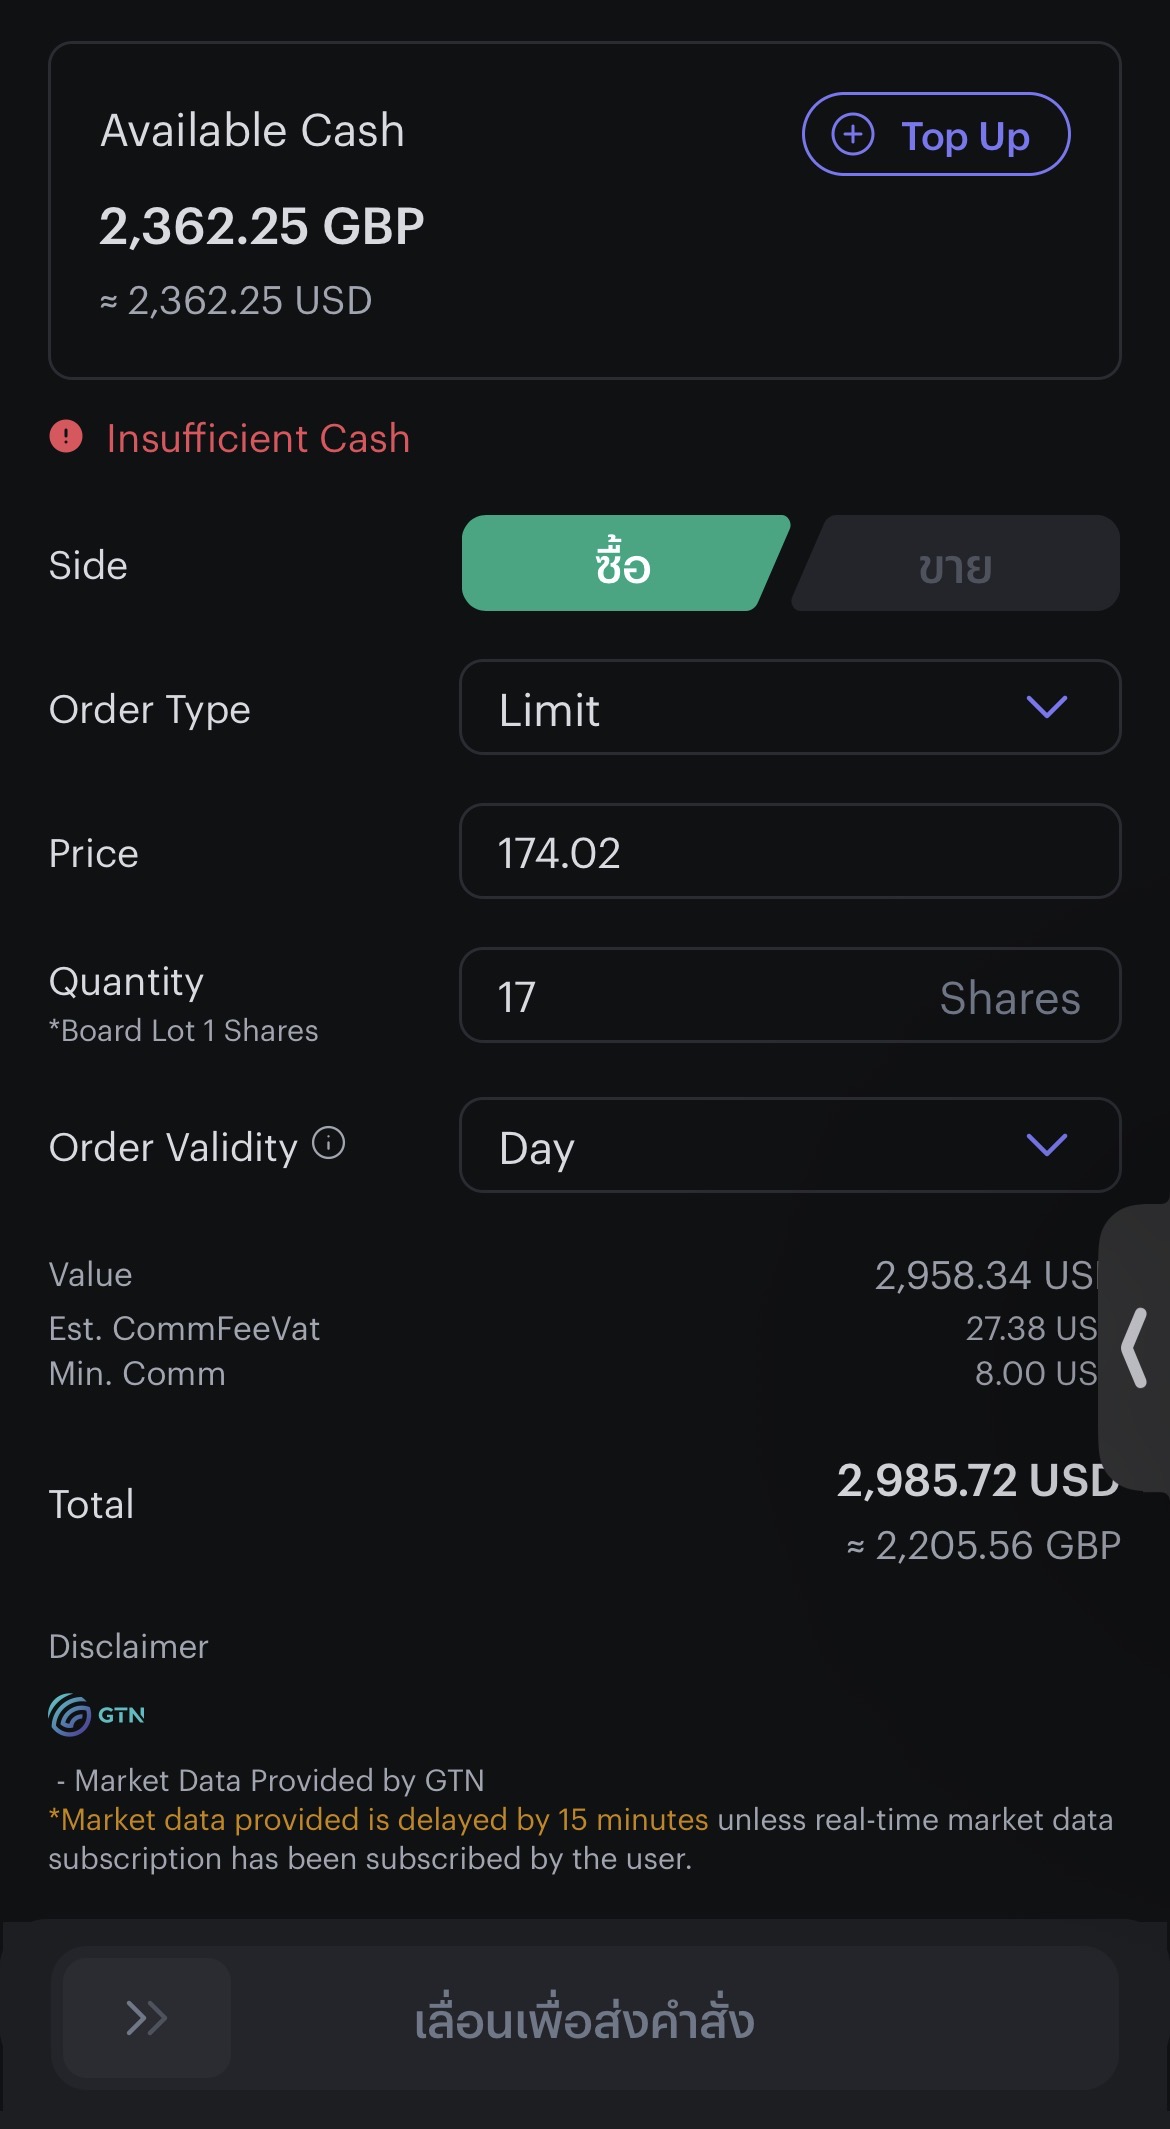Viewport: 1170px width, 2129px height.
Task: Click the chevron next to Day
Action: [1047, 1145]
